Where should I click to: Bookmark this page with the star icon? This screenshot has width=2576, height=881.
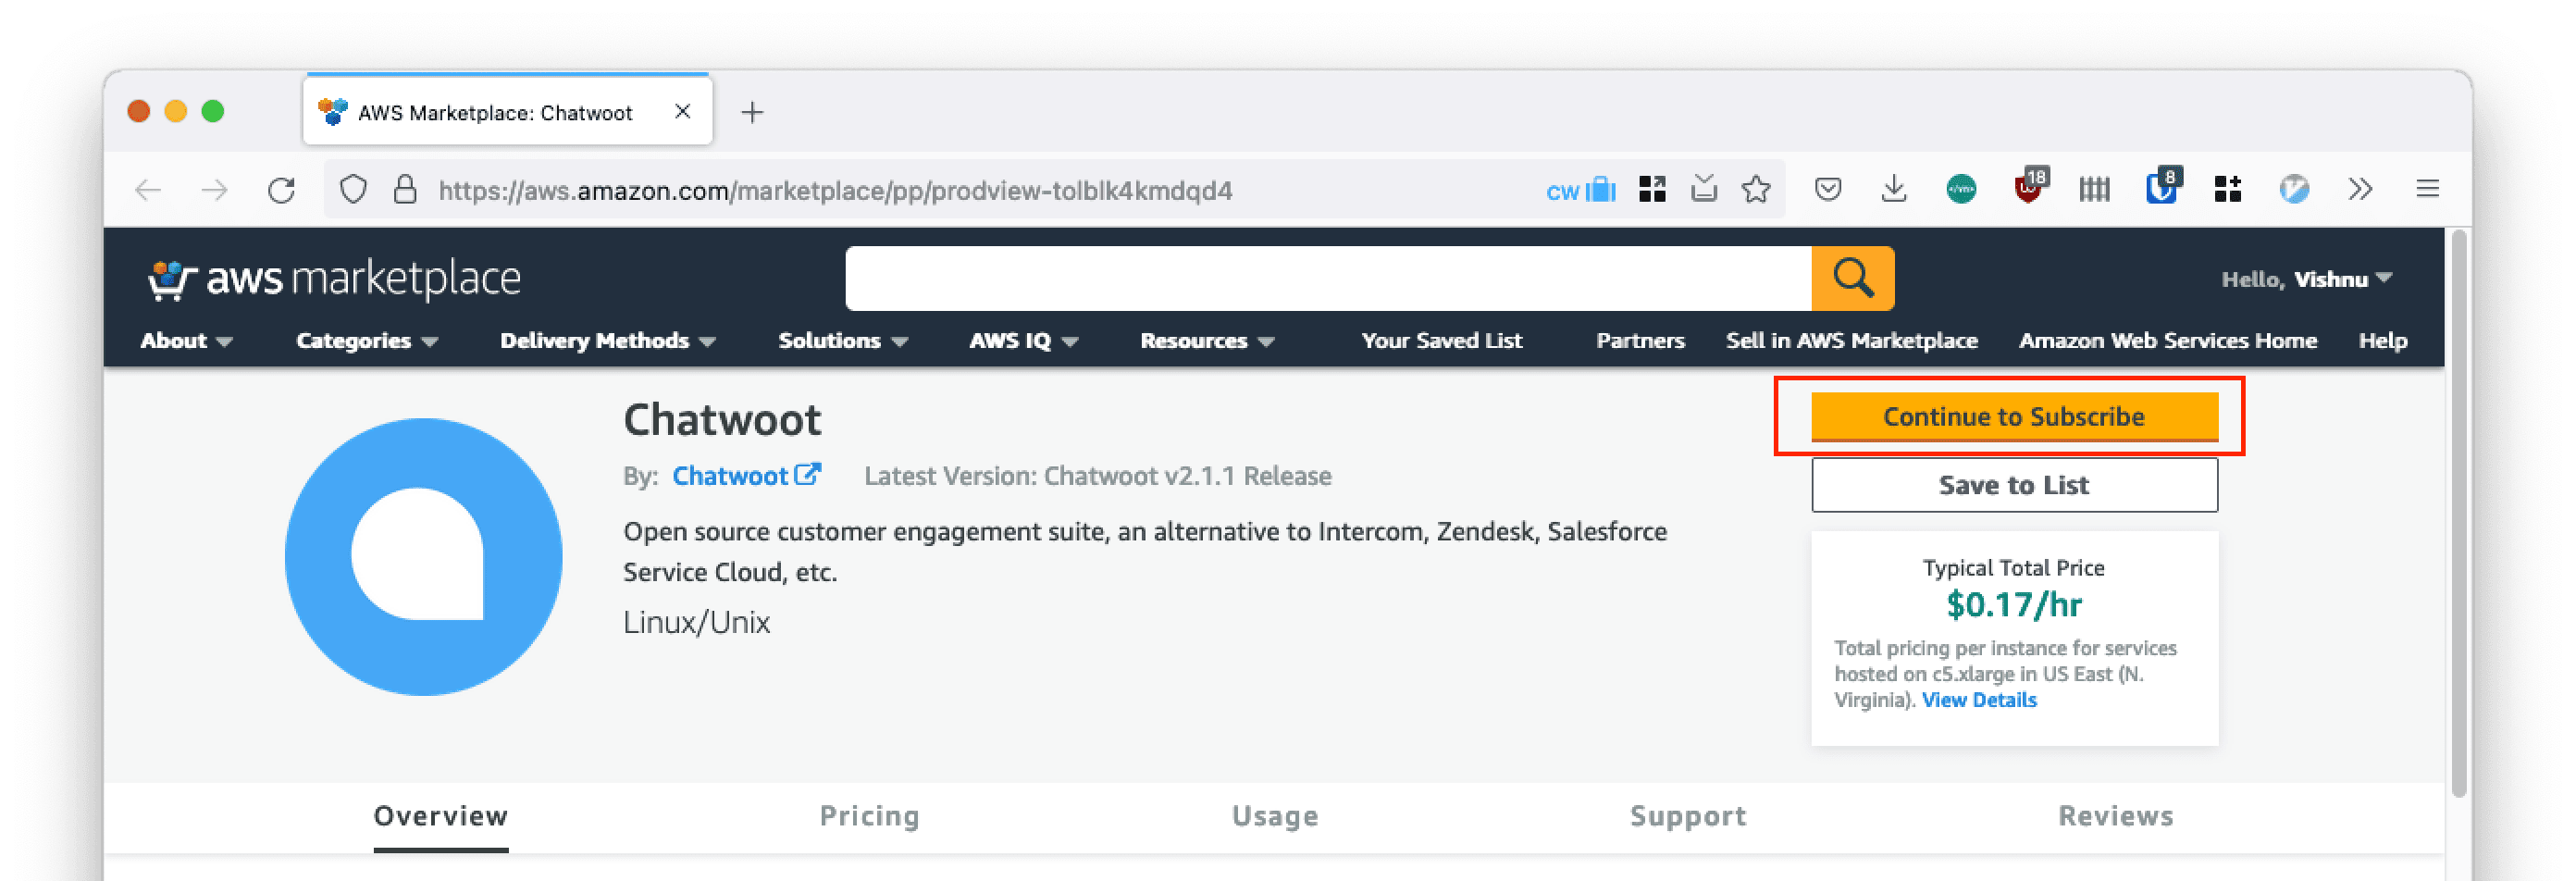coord(1756,189)
